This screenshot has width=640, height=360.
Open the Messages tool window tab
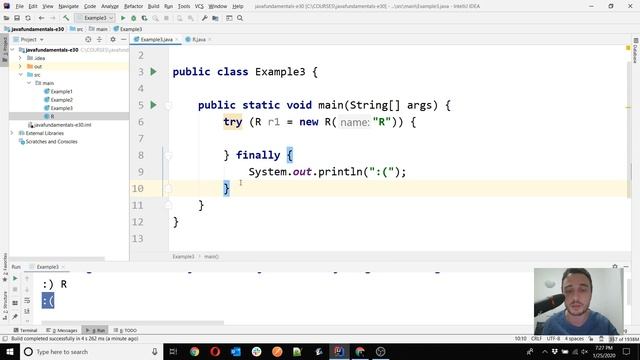[62, 330]
